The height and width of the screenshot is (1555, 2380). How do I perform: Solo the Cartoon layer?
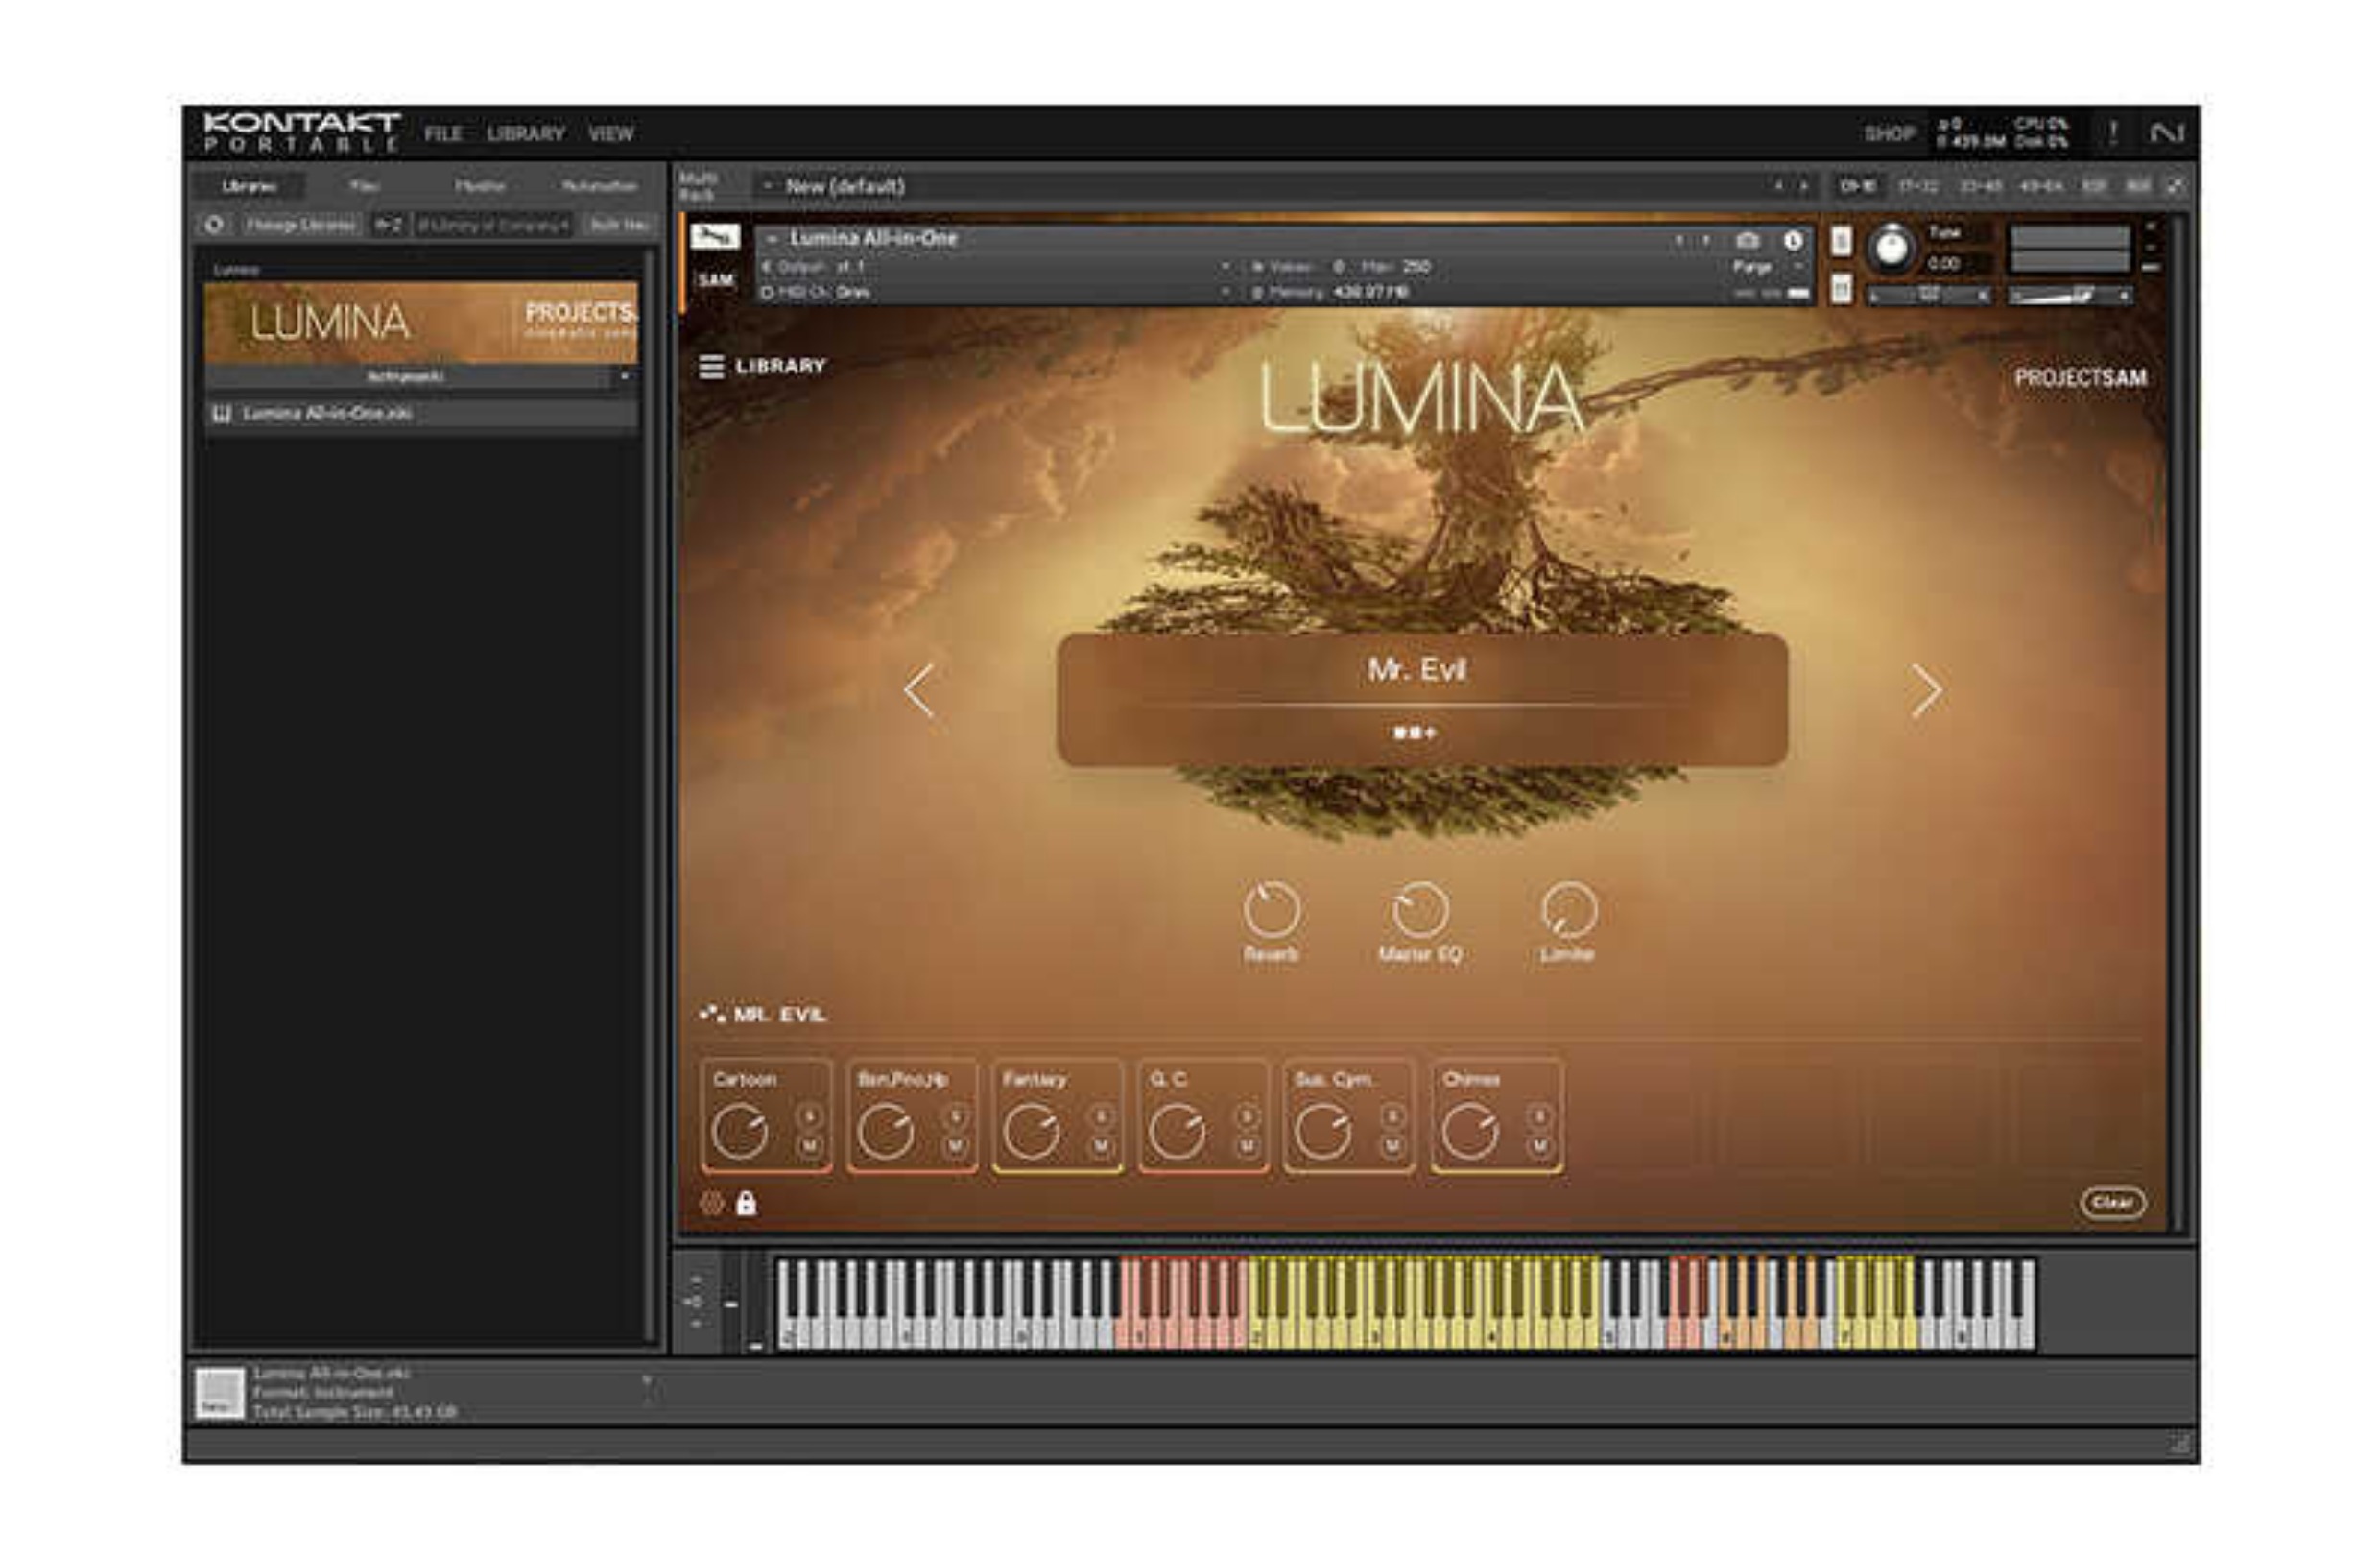click(x=810, y=1116)
